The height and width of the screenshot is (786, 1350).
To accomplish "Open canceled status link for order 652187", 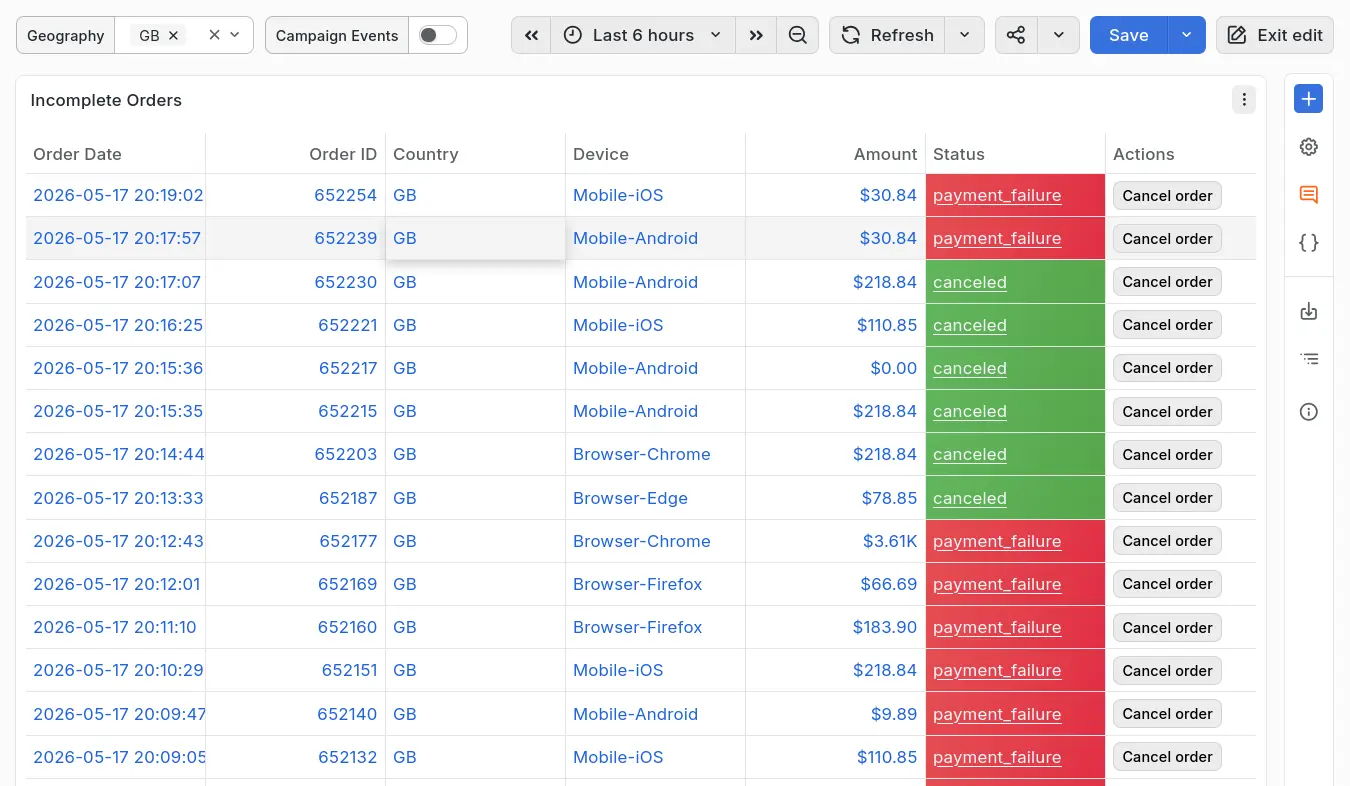I will click(970, 498).
